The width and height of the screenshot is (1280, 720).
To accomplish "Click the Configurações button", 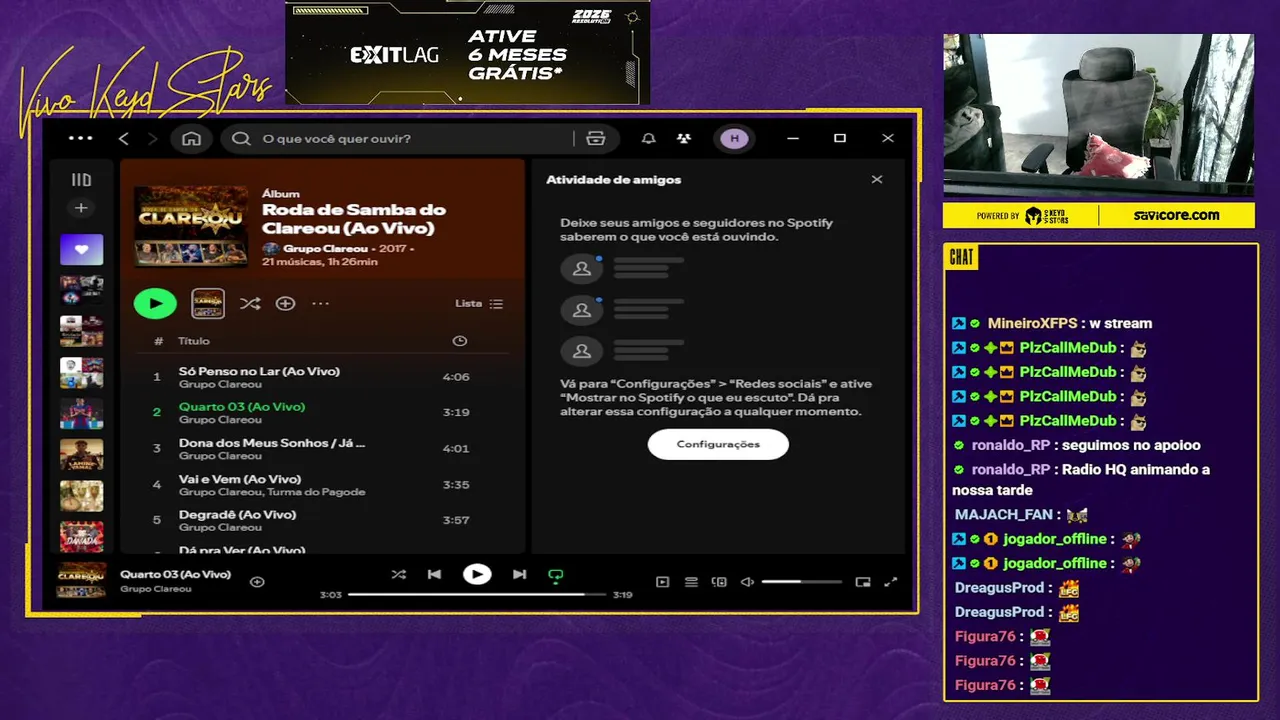I will click(x=718, y=444).
